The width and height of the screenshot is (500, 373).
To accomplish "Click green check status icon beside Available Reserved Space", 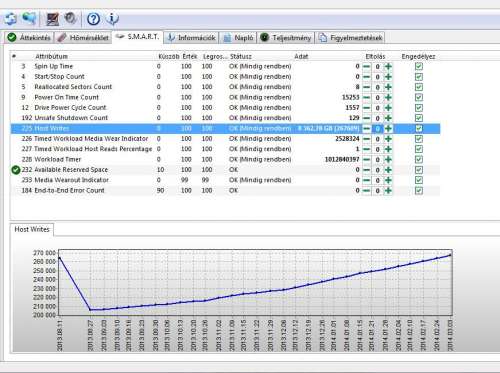I will tap(16, 170).
